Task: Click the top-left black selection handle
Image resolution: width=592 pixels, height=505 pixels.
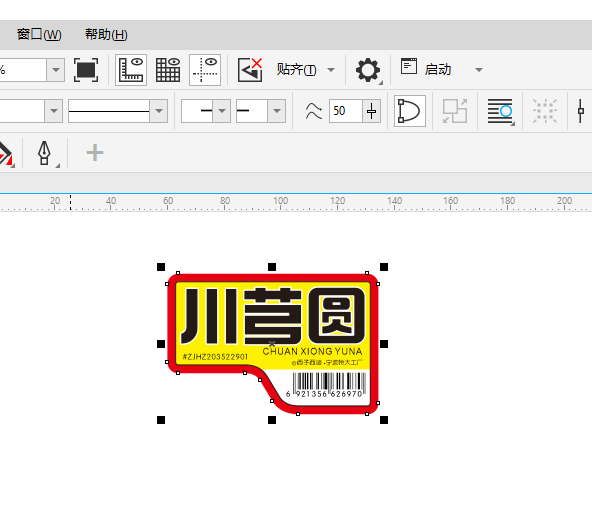Action: (x=161, y=267)
